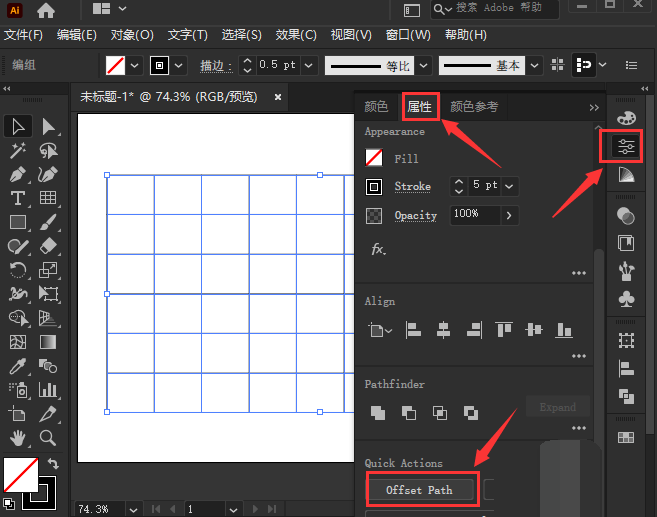
Task: Select the Free Transform tool
Action: (48, 294)
